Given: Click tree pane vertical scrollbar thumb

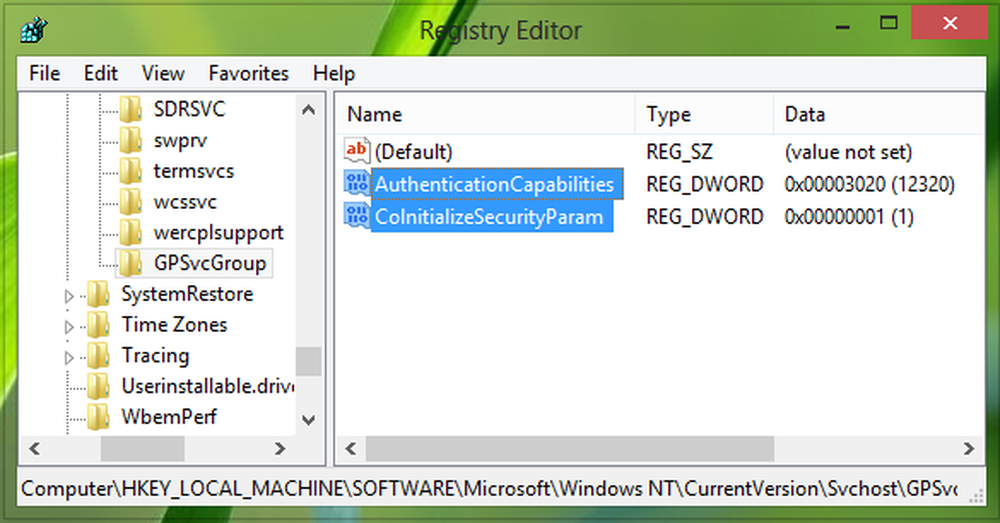Looking at the screenshot, I should [x=309, y=361].
